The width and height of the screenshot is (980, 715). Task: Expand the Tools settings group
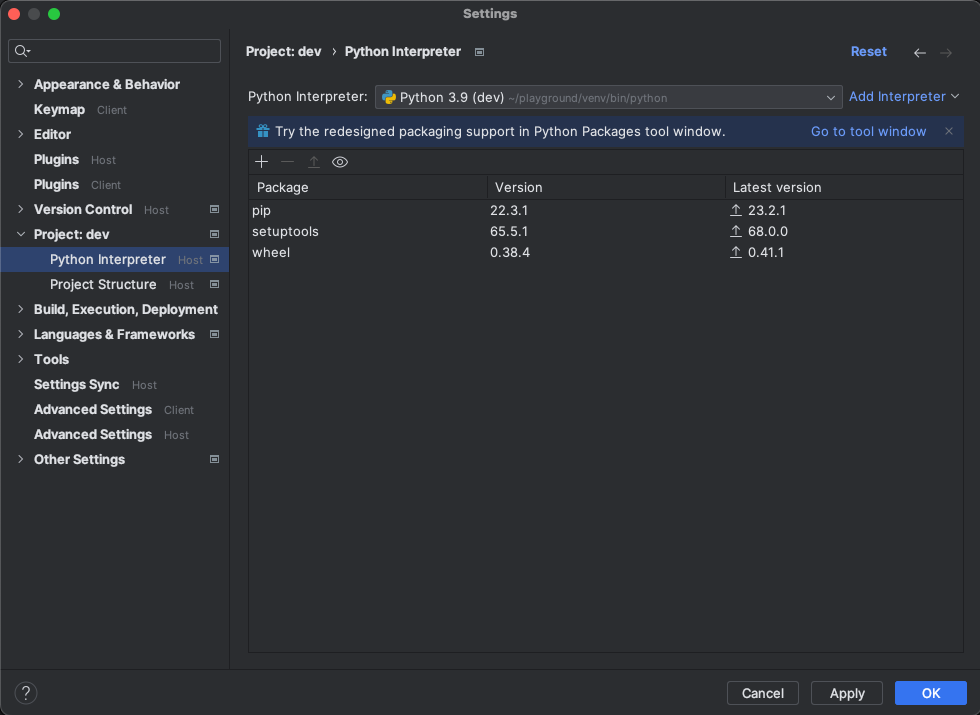(x=21, y=359)
